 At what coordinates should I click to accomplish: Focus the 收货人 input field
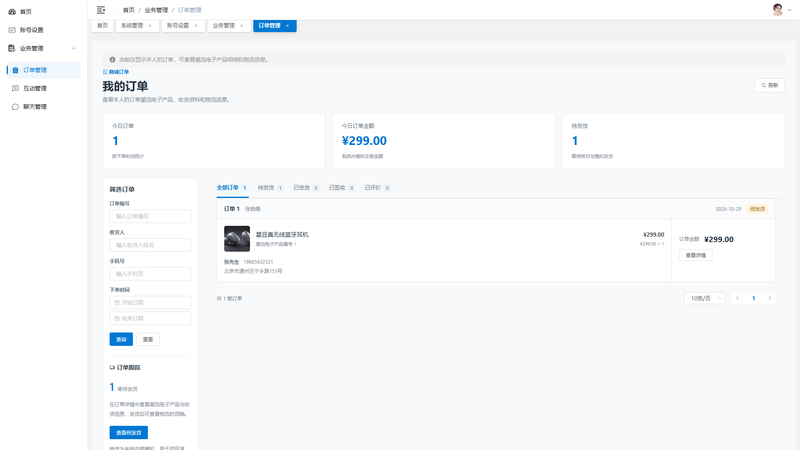click(150, 245)
